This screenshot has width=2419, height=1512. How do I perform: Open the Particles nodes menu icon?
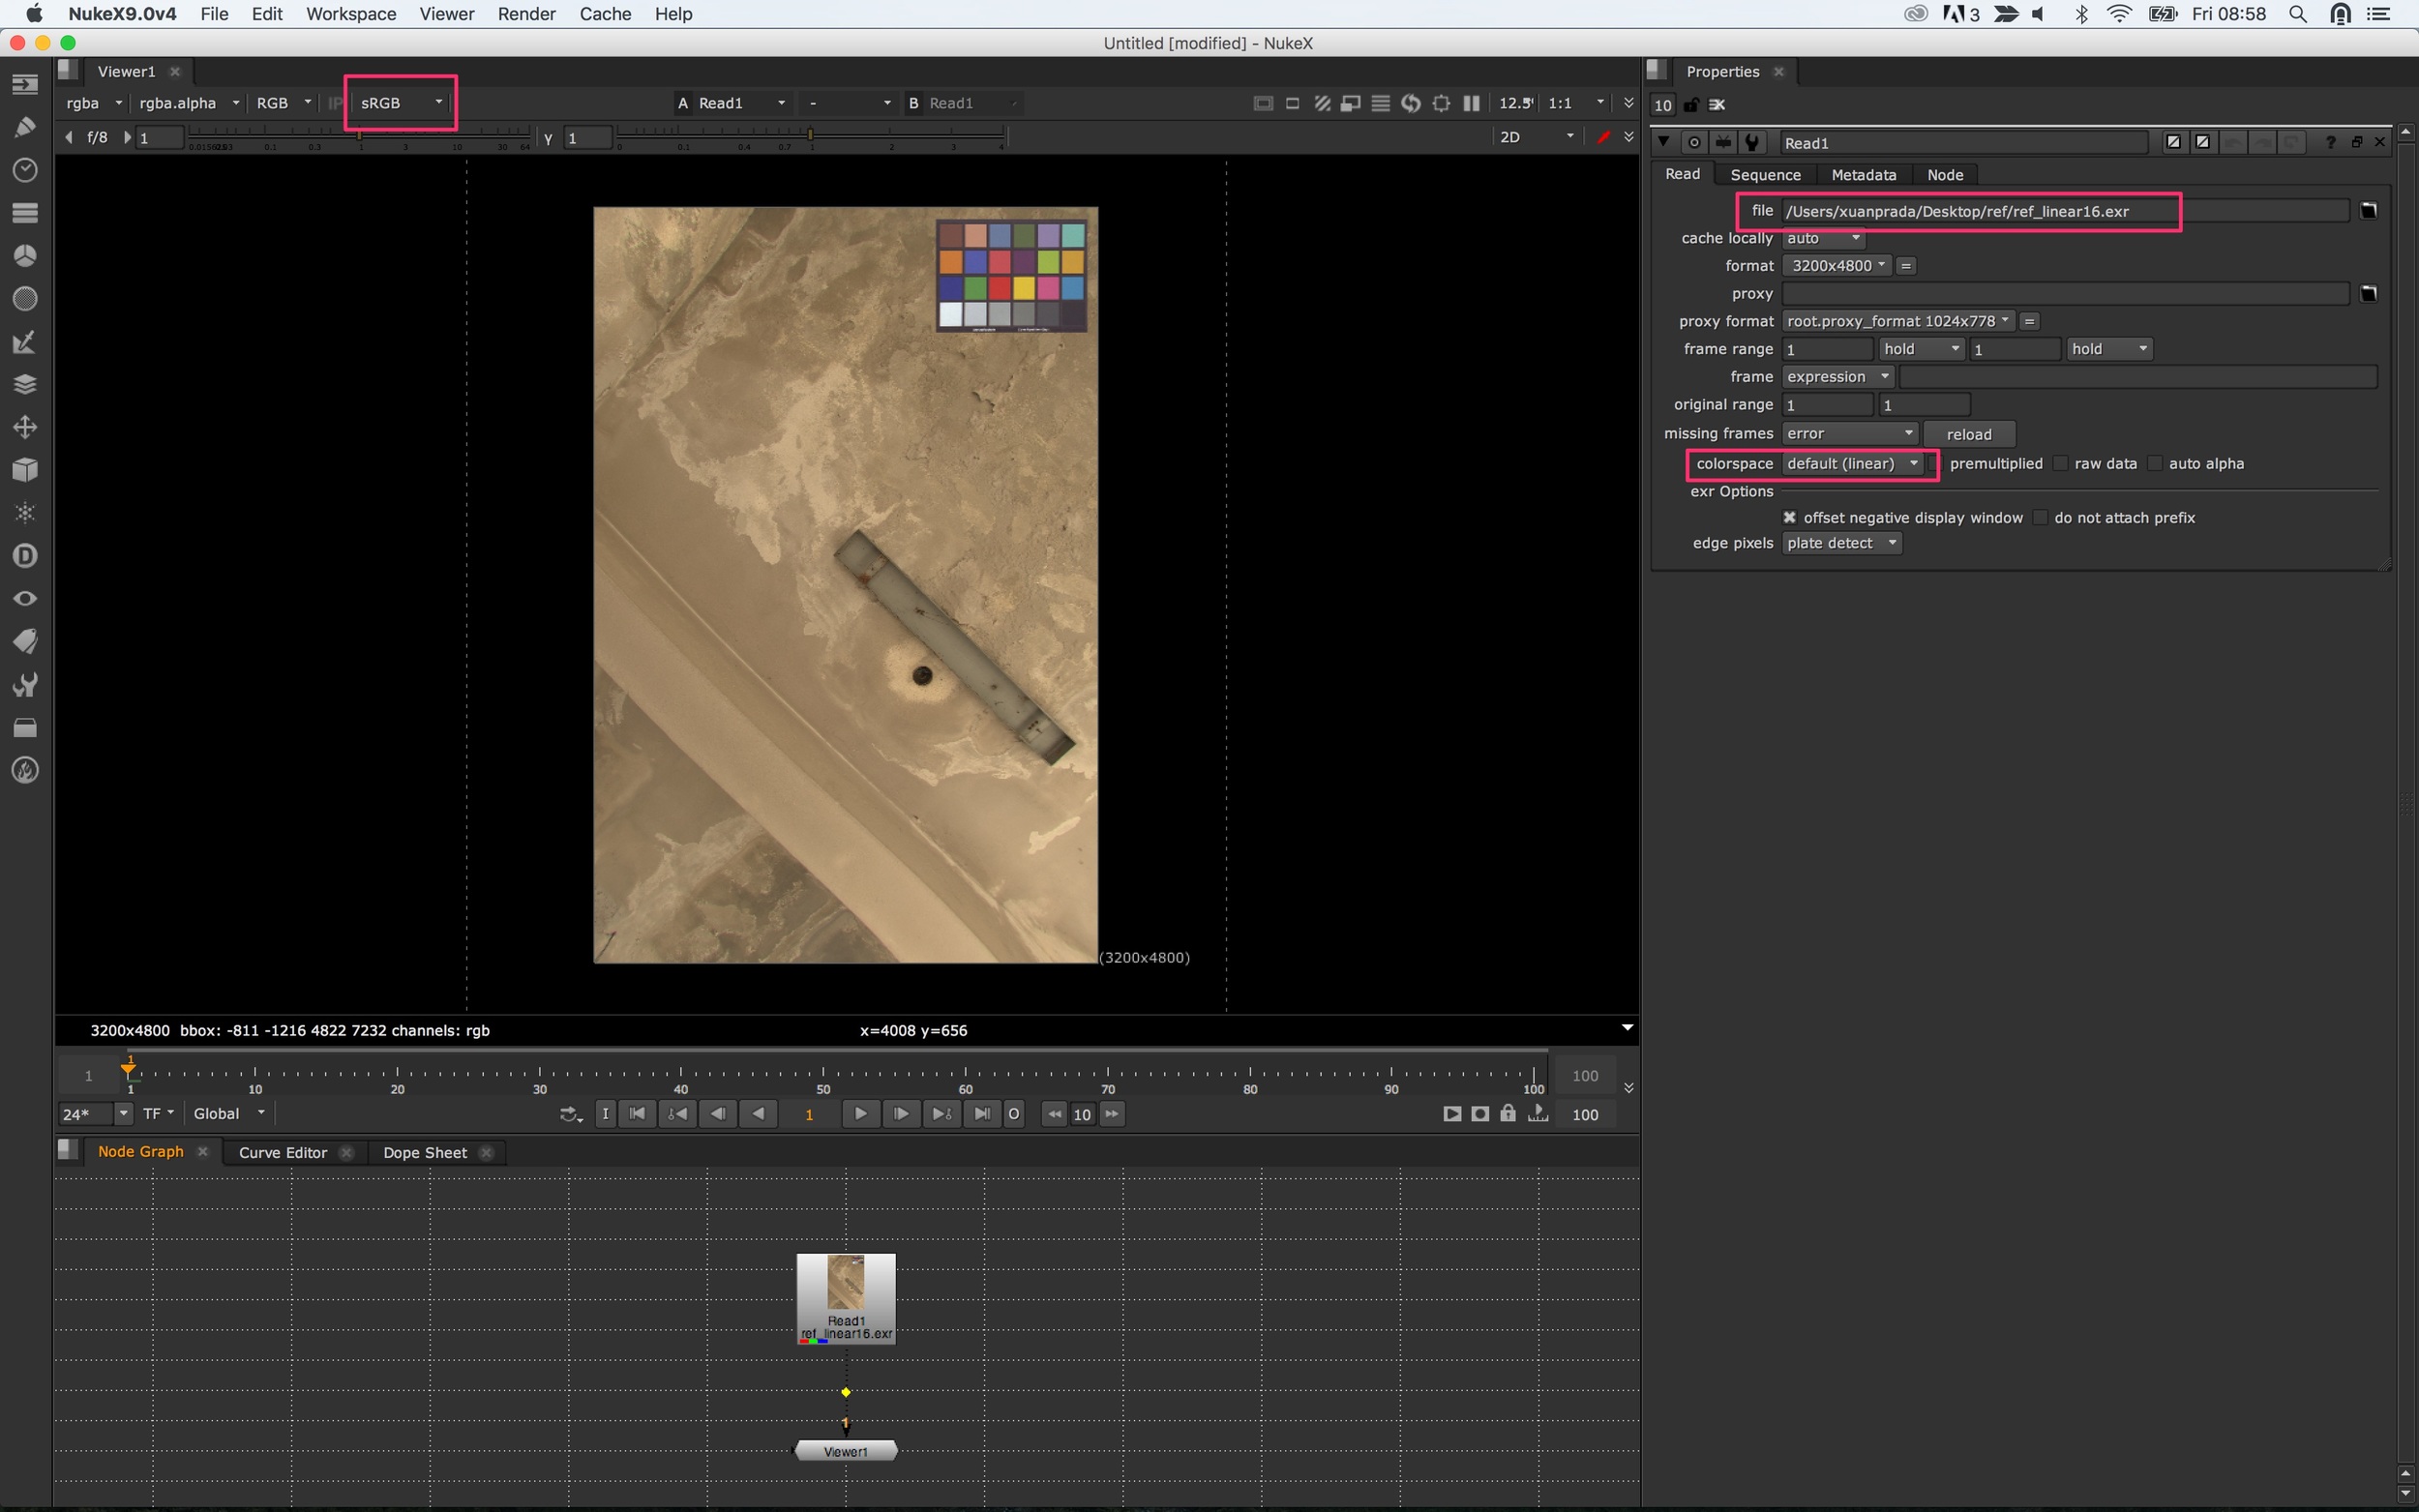click(x=25, y=513)
